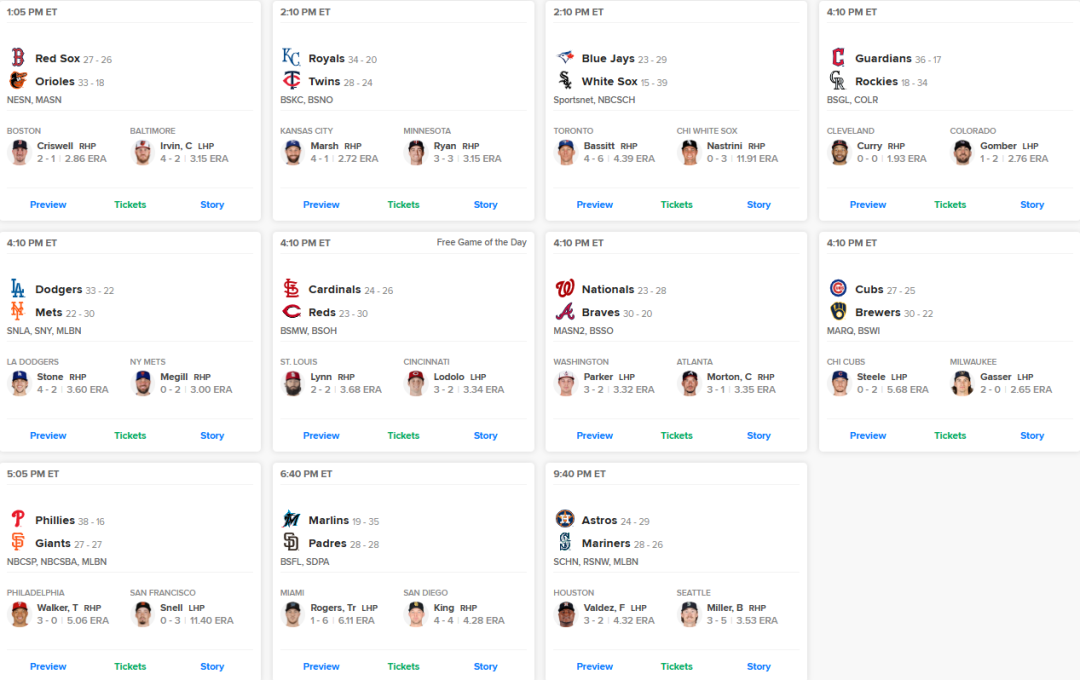Click the Reds C logo
Screen dimensions: 1080x680
click(x=291, y=311)
